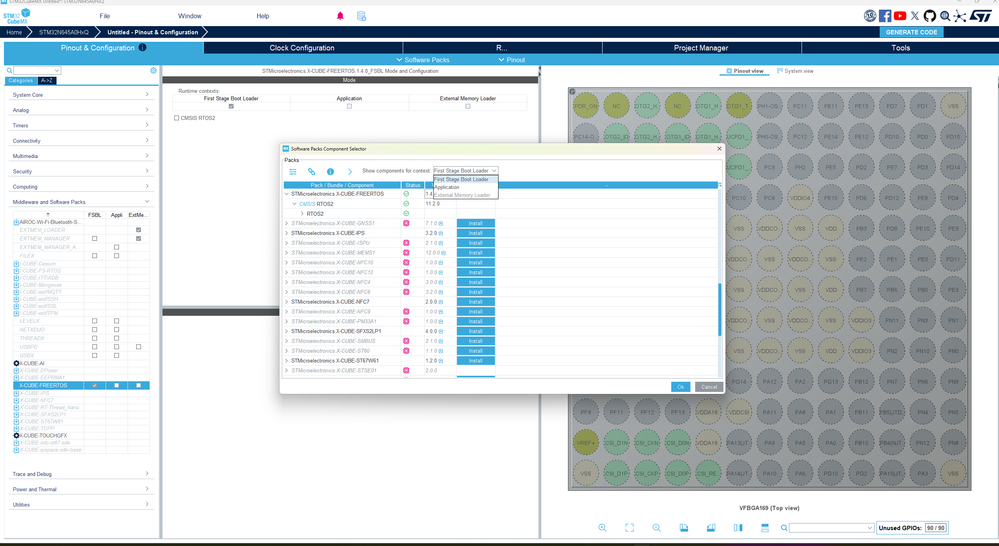The image size is (999, 546).
Task: Collapse the STMicroelectronics.X-CUBE-FREERTOS pack row
Action: 287,194
